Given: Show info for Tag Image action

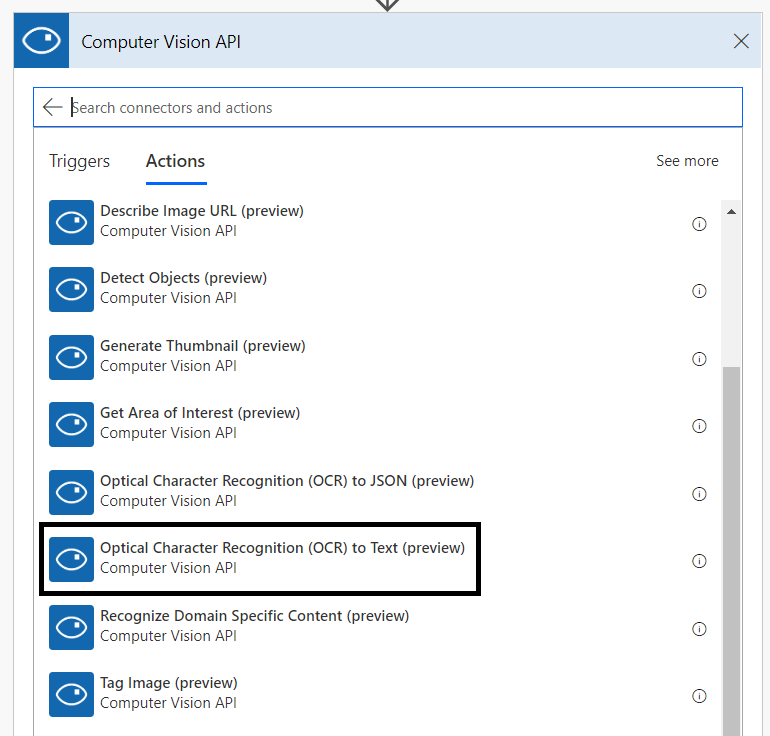Looking at the screenshot, I should [x=699, y=696].
